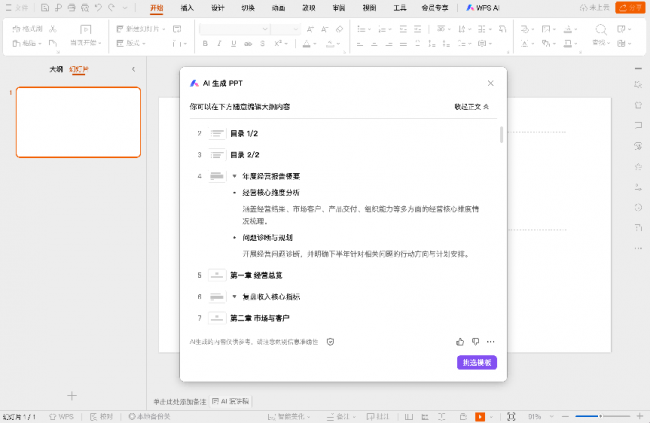Toggle Strikethrough formatting

(248, 43)
